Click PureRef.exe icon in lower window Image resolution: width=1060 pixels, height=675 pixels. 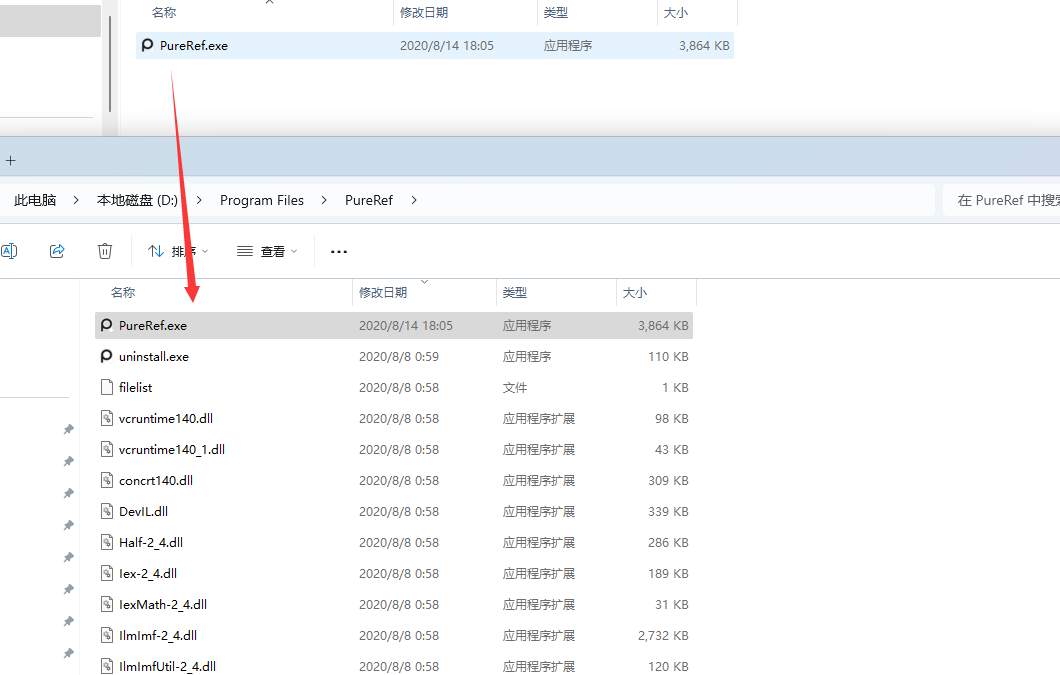click(106, 325)
